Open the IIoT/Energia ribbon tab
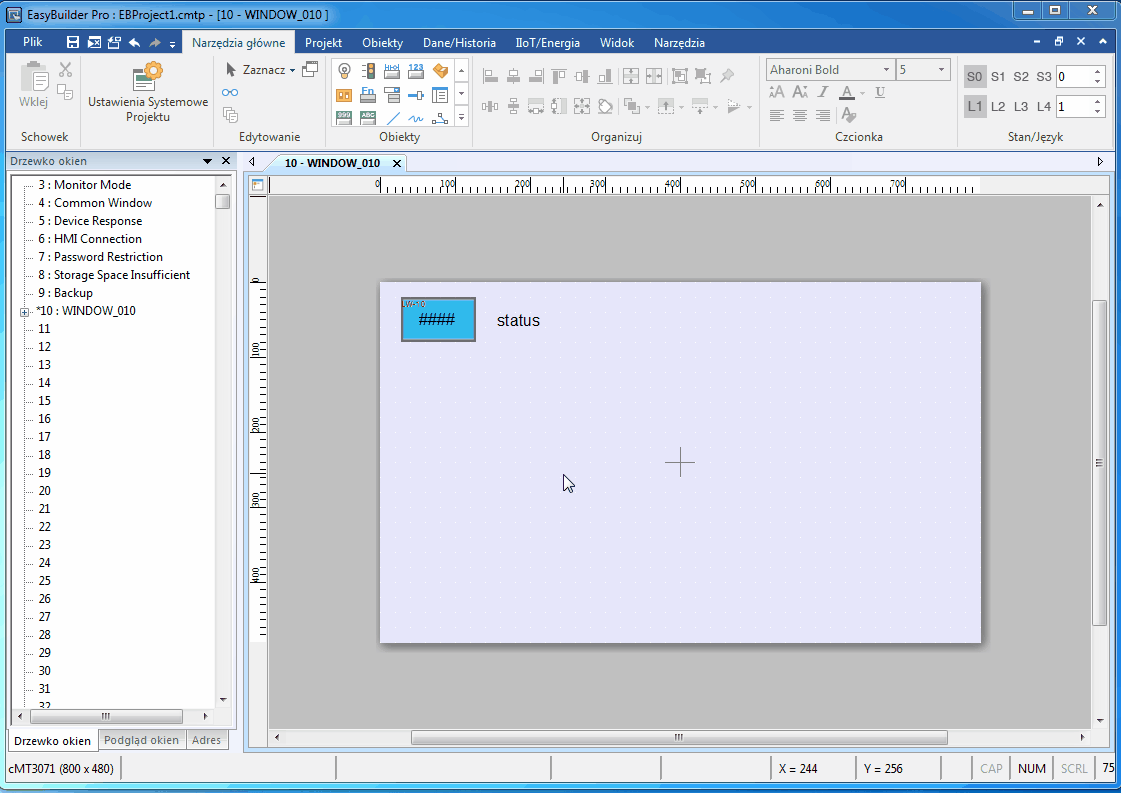1121x793 pixels. pyautogui.click(x=548, y=43)
